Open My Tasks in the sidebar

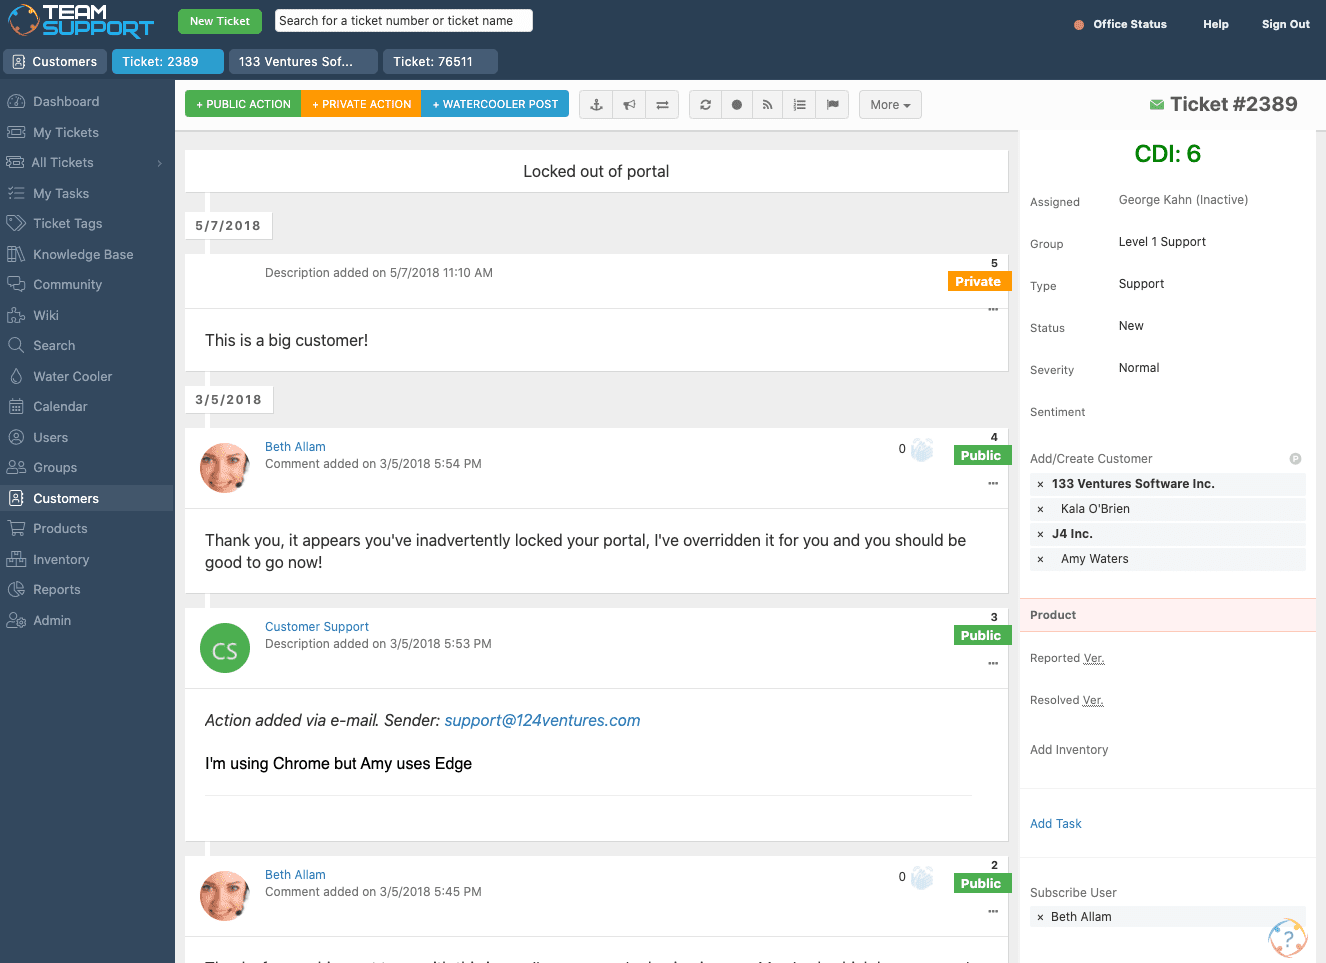61,193
